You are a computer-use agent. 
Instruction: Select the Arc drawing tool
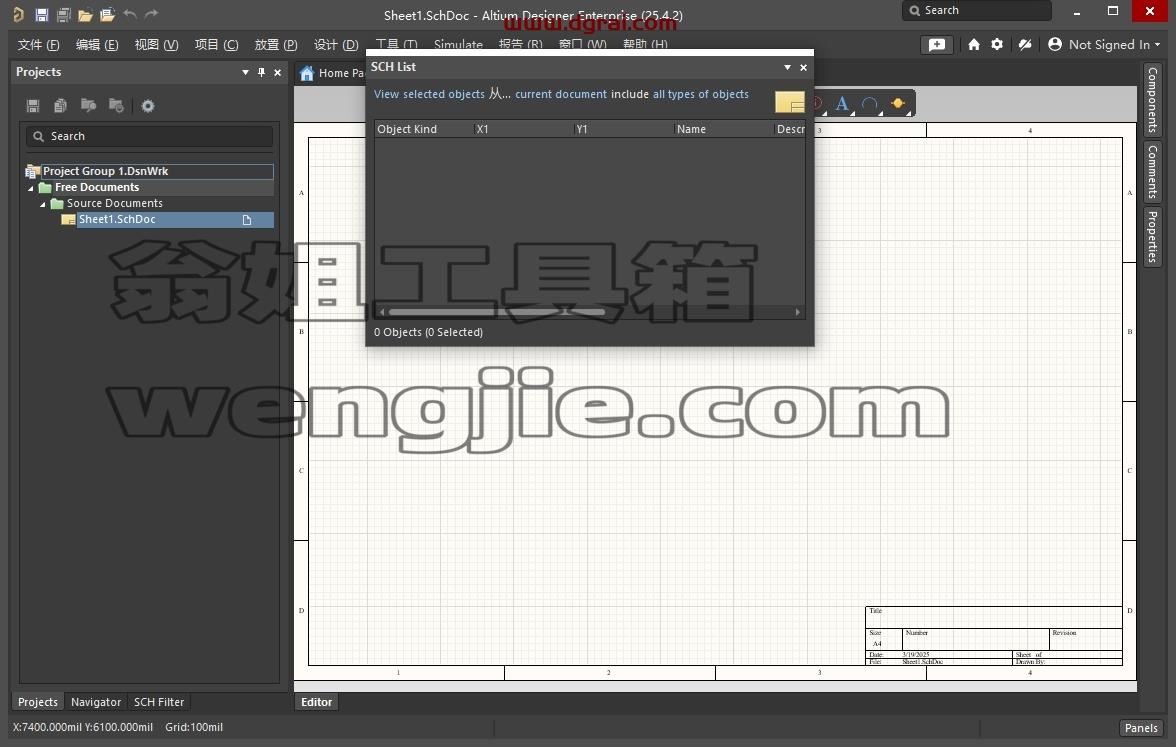[x=870, y=104]
